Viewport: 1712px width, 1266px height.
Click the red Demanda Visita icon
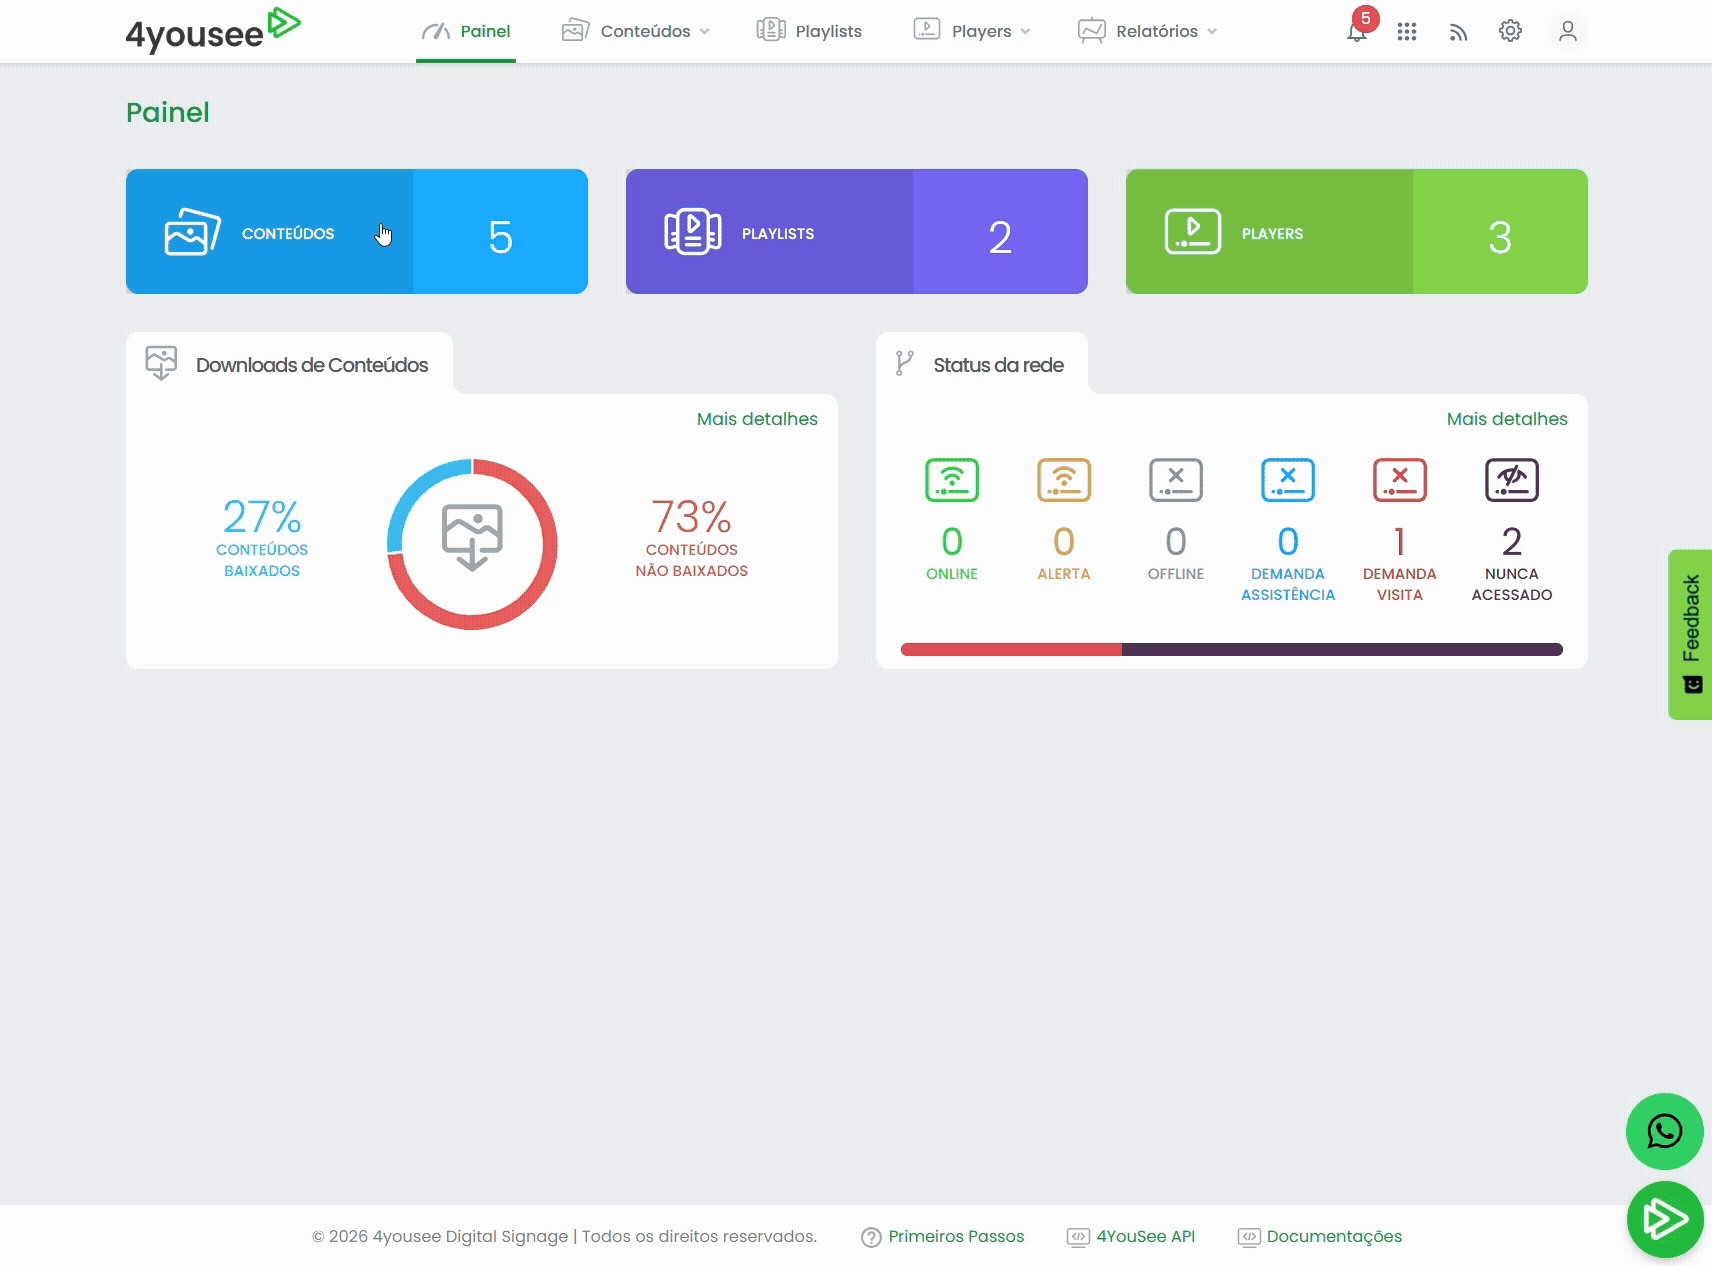click(x=1400, y=480)
